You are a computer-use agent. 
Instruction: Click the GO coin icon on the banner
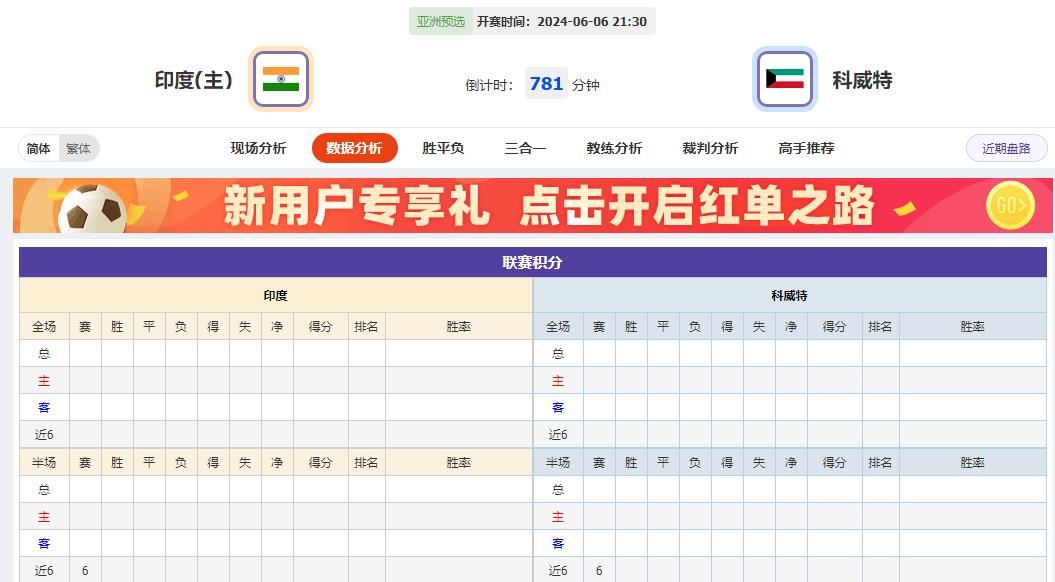[x=1010, y=207]
